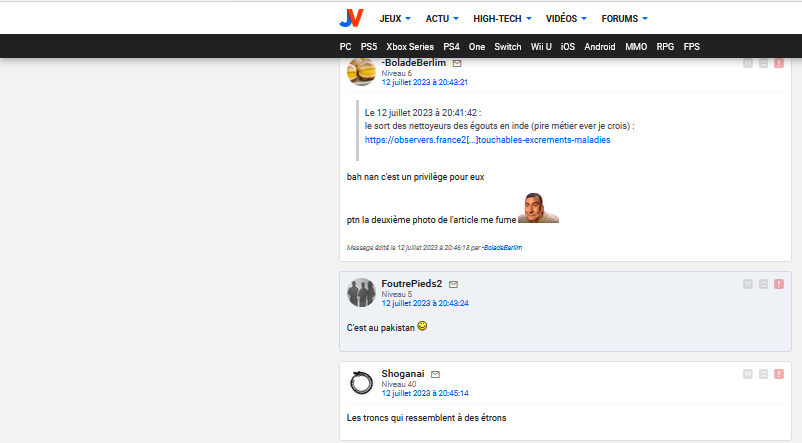Report Shoganai's message with the red alert icon
This screenshot has height=443, width=802.
click(x=779, y=374)
